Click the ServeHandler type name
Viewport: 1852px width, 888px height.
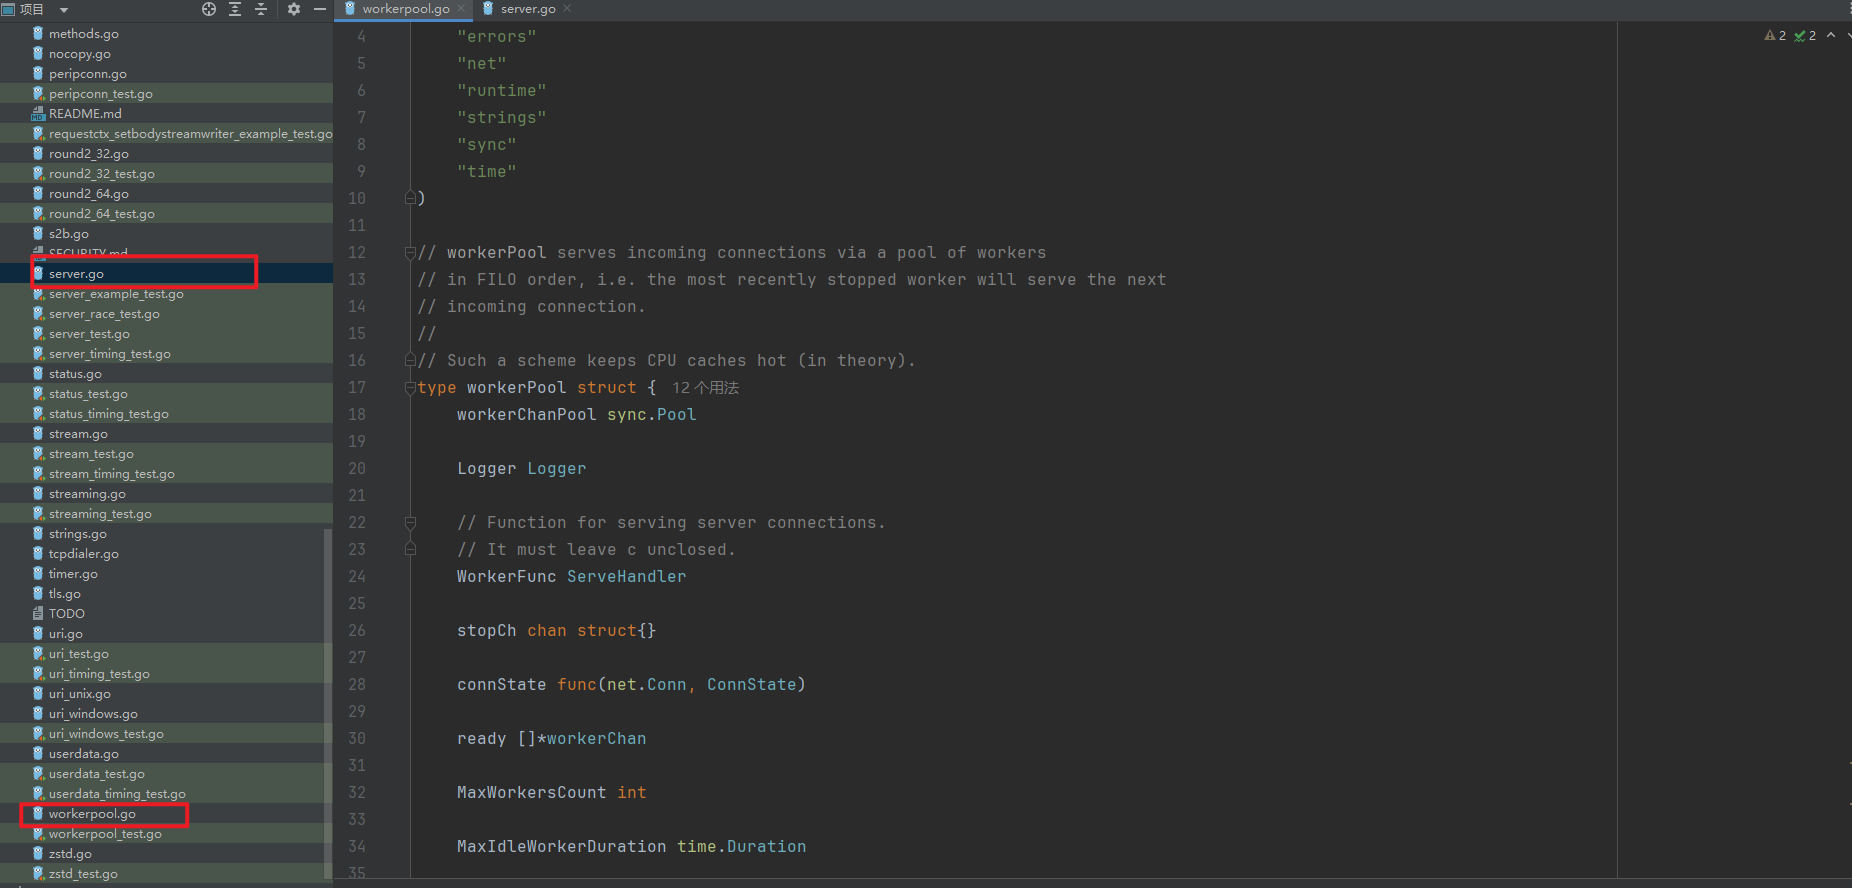626,577
